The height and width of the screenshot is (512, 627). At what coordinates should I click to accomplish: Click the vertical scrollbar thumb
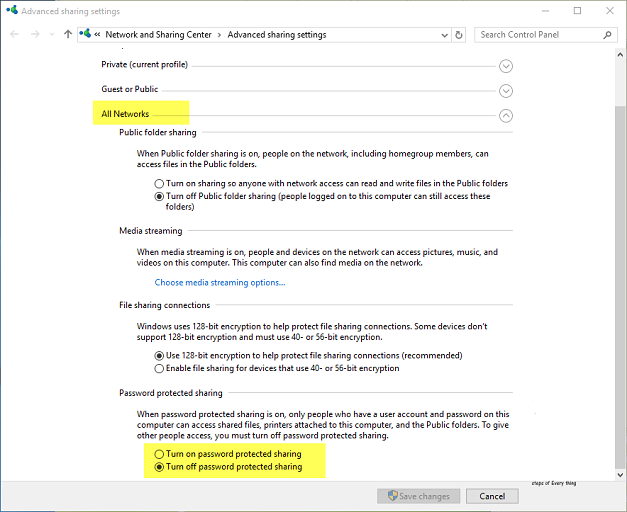tap(620, 286)
